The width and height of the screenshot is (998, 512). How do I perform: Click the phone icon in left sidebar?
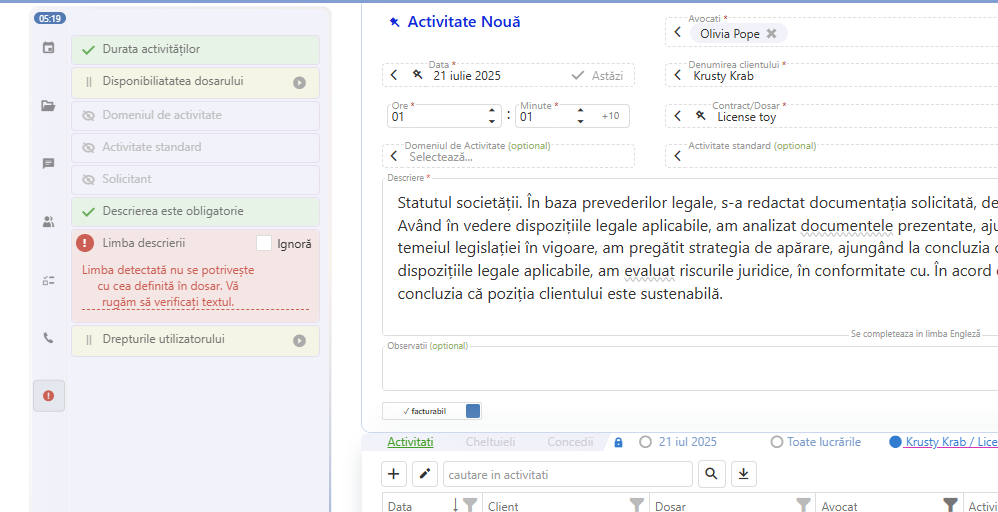click(x=48, y=338)
